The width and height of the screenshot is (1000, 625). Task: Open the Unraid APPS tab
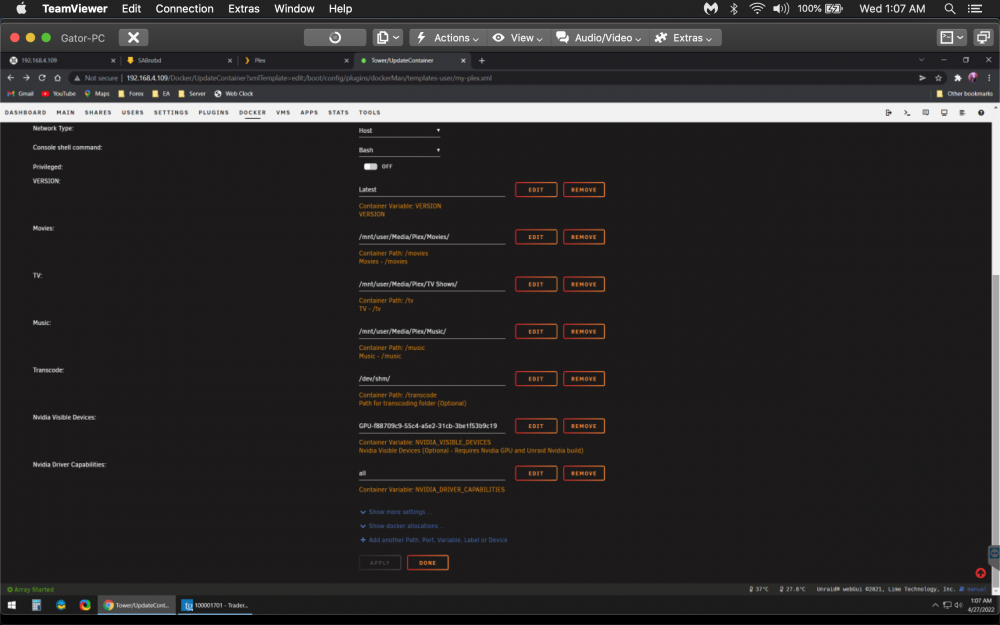pyautogui.click(x=309, y=112)
